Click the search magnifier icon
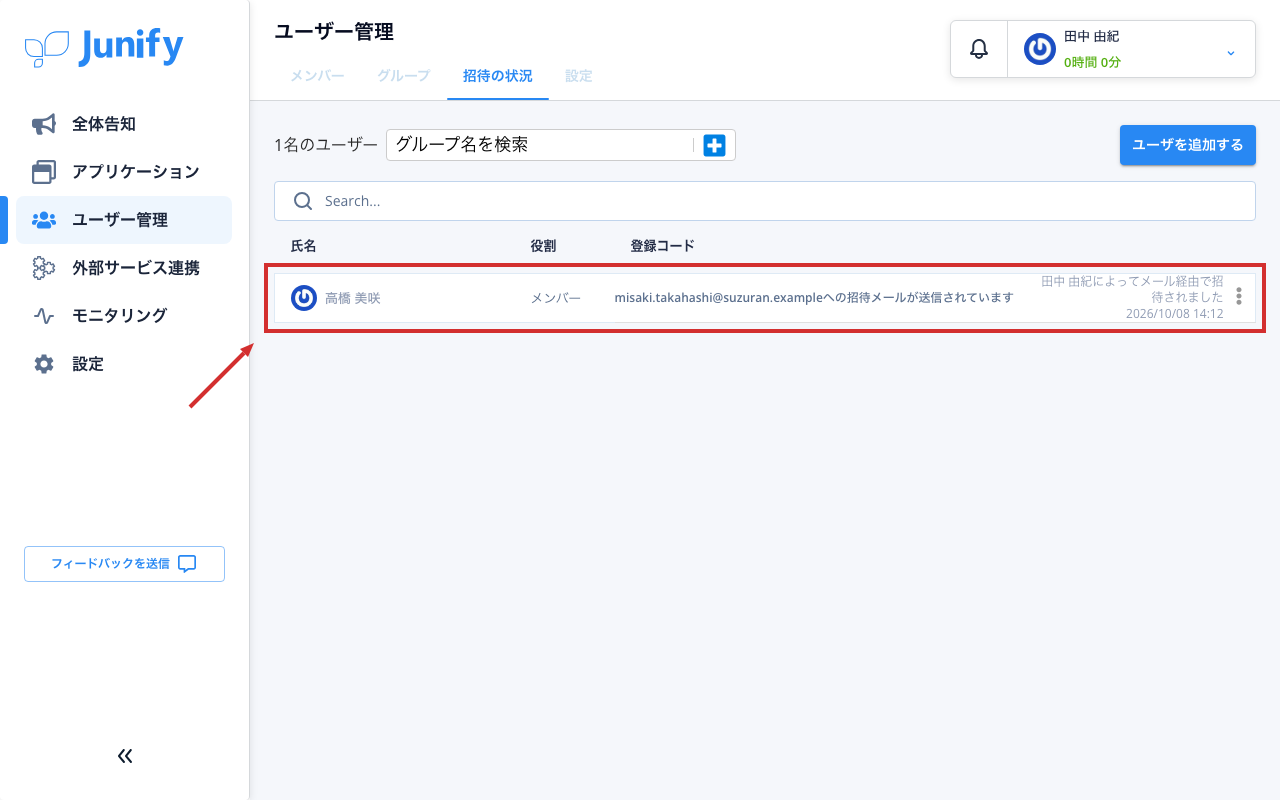1280x800 pixels. pos(303,201)
